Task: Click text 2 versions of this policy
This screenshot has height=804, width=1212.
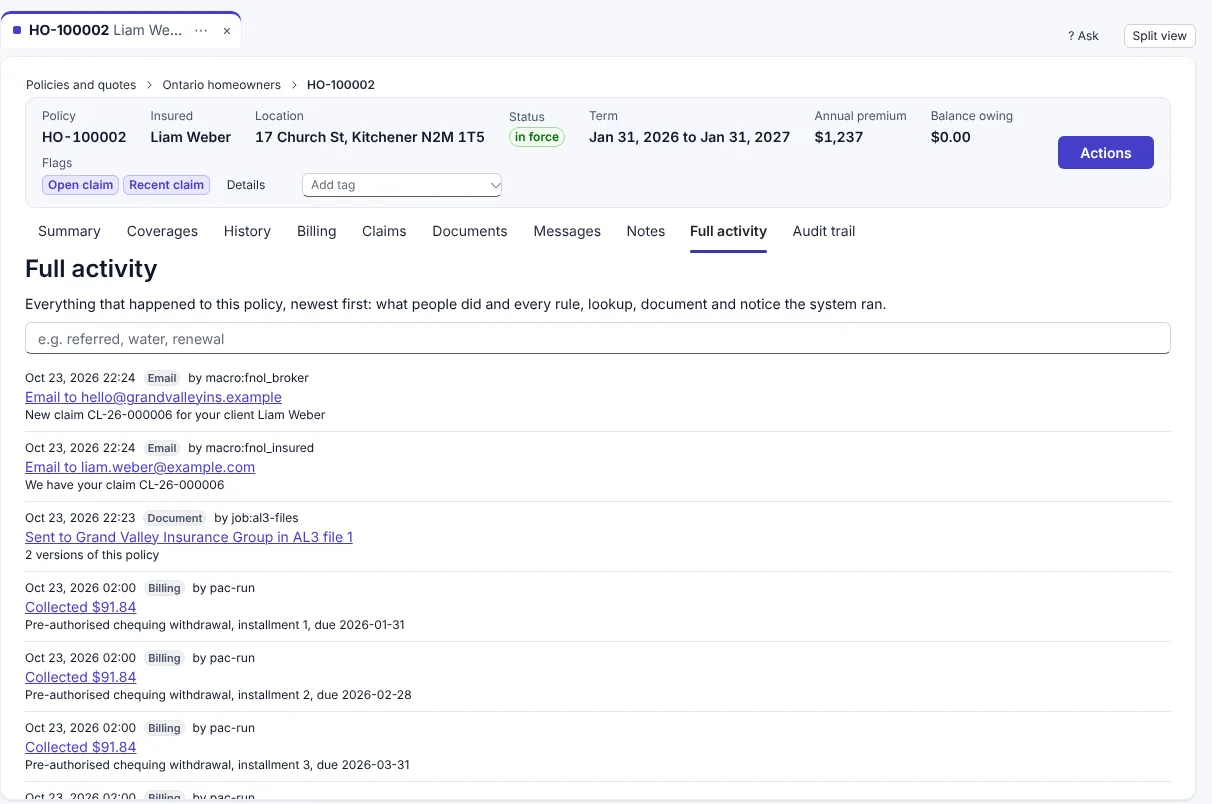Action: tap(92, 555)
